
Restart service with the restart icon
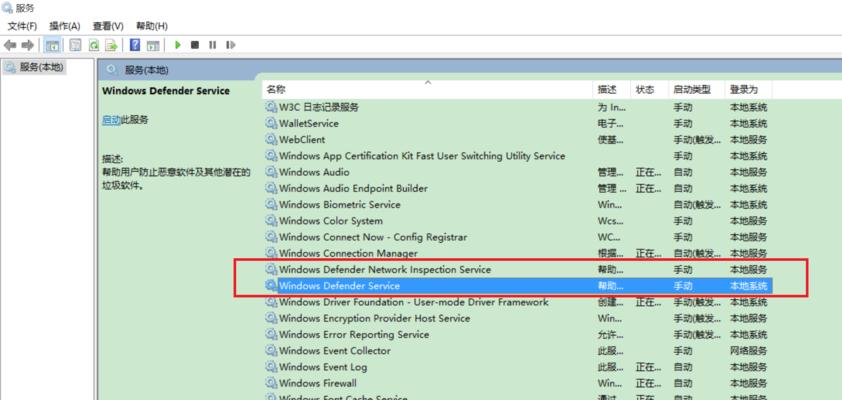tap(230, 45)
